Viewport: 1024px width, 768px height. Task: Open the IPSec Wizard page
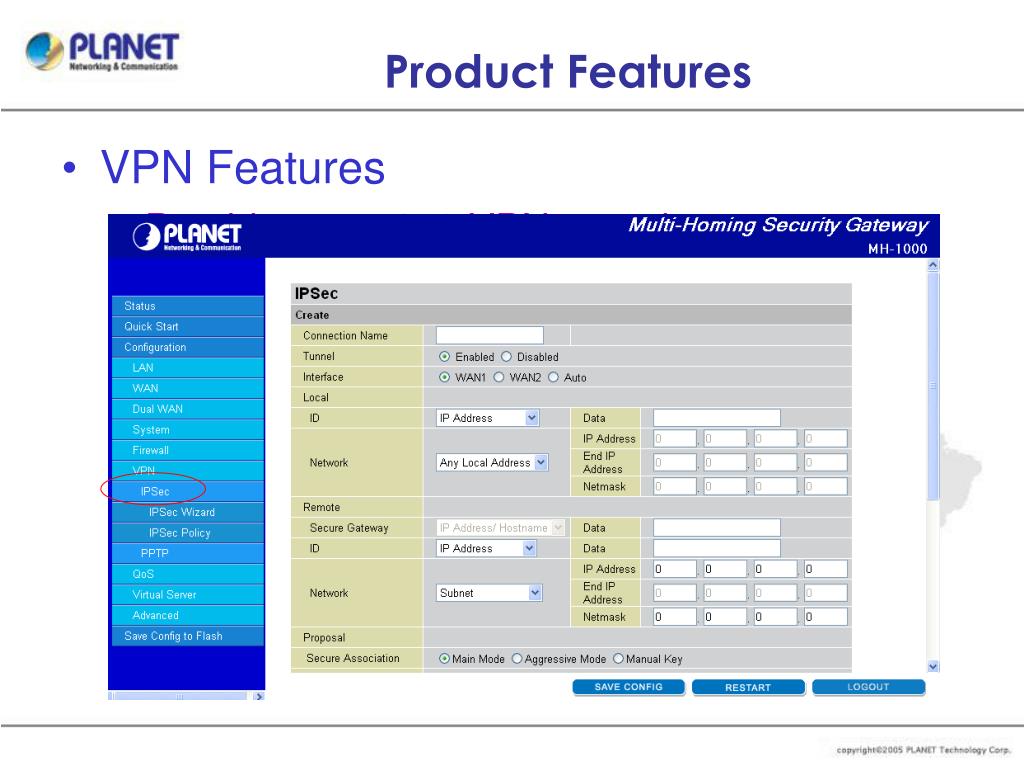[188, 512]
